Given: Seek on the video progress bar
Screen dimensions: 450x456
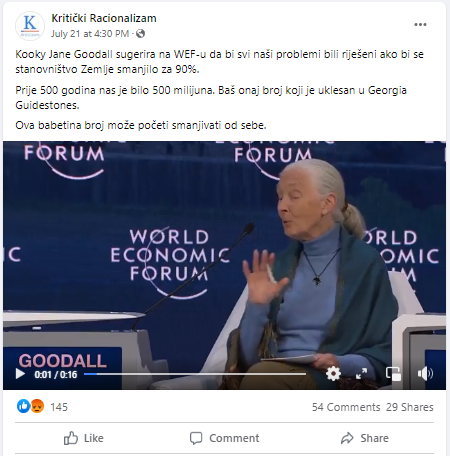Looking at the screenshot, I should (195, 374).
